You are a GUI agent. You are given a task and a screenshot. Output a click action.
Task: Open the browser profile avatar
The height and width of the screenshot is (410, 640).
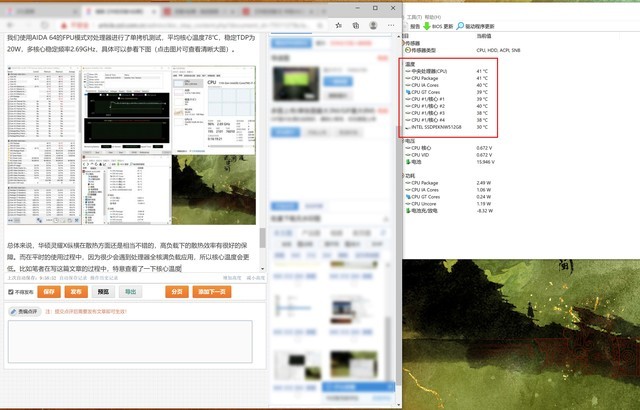tap(373, 25)
